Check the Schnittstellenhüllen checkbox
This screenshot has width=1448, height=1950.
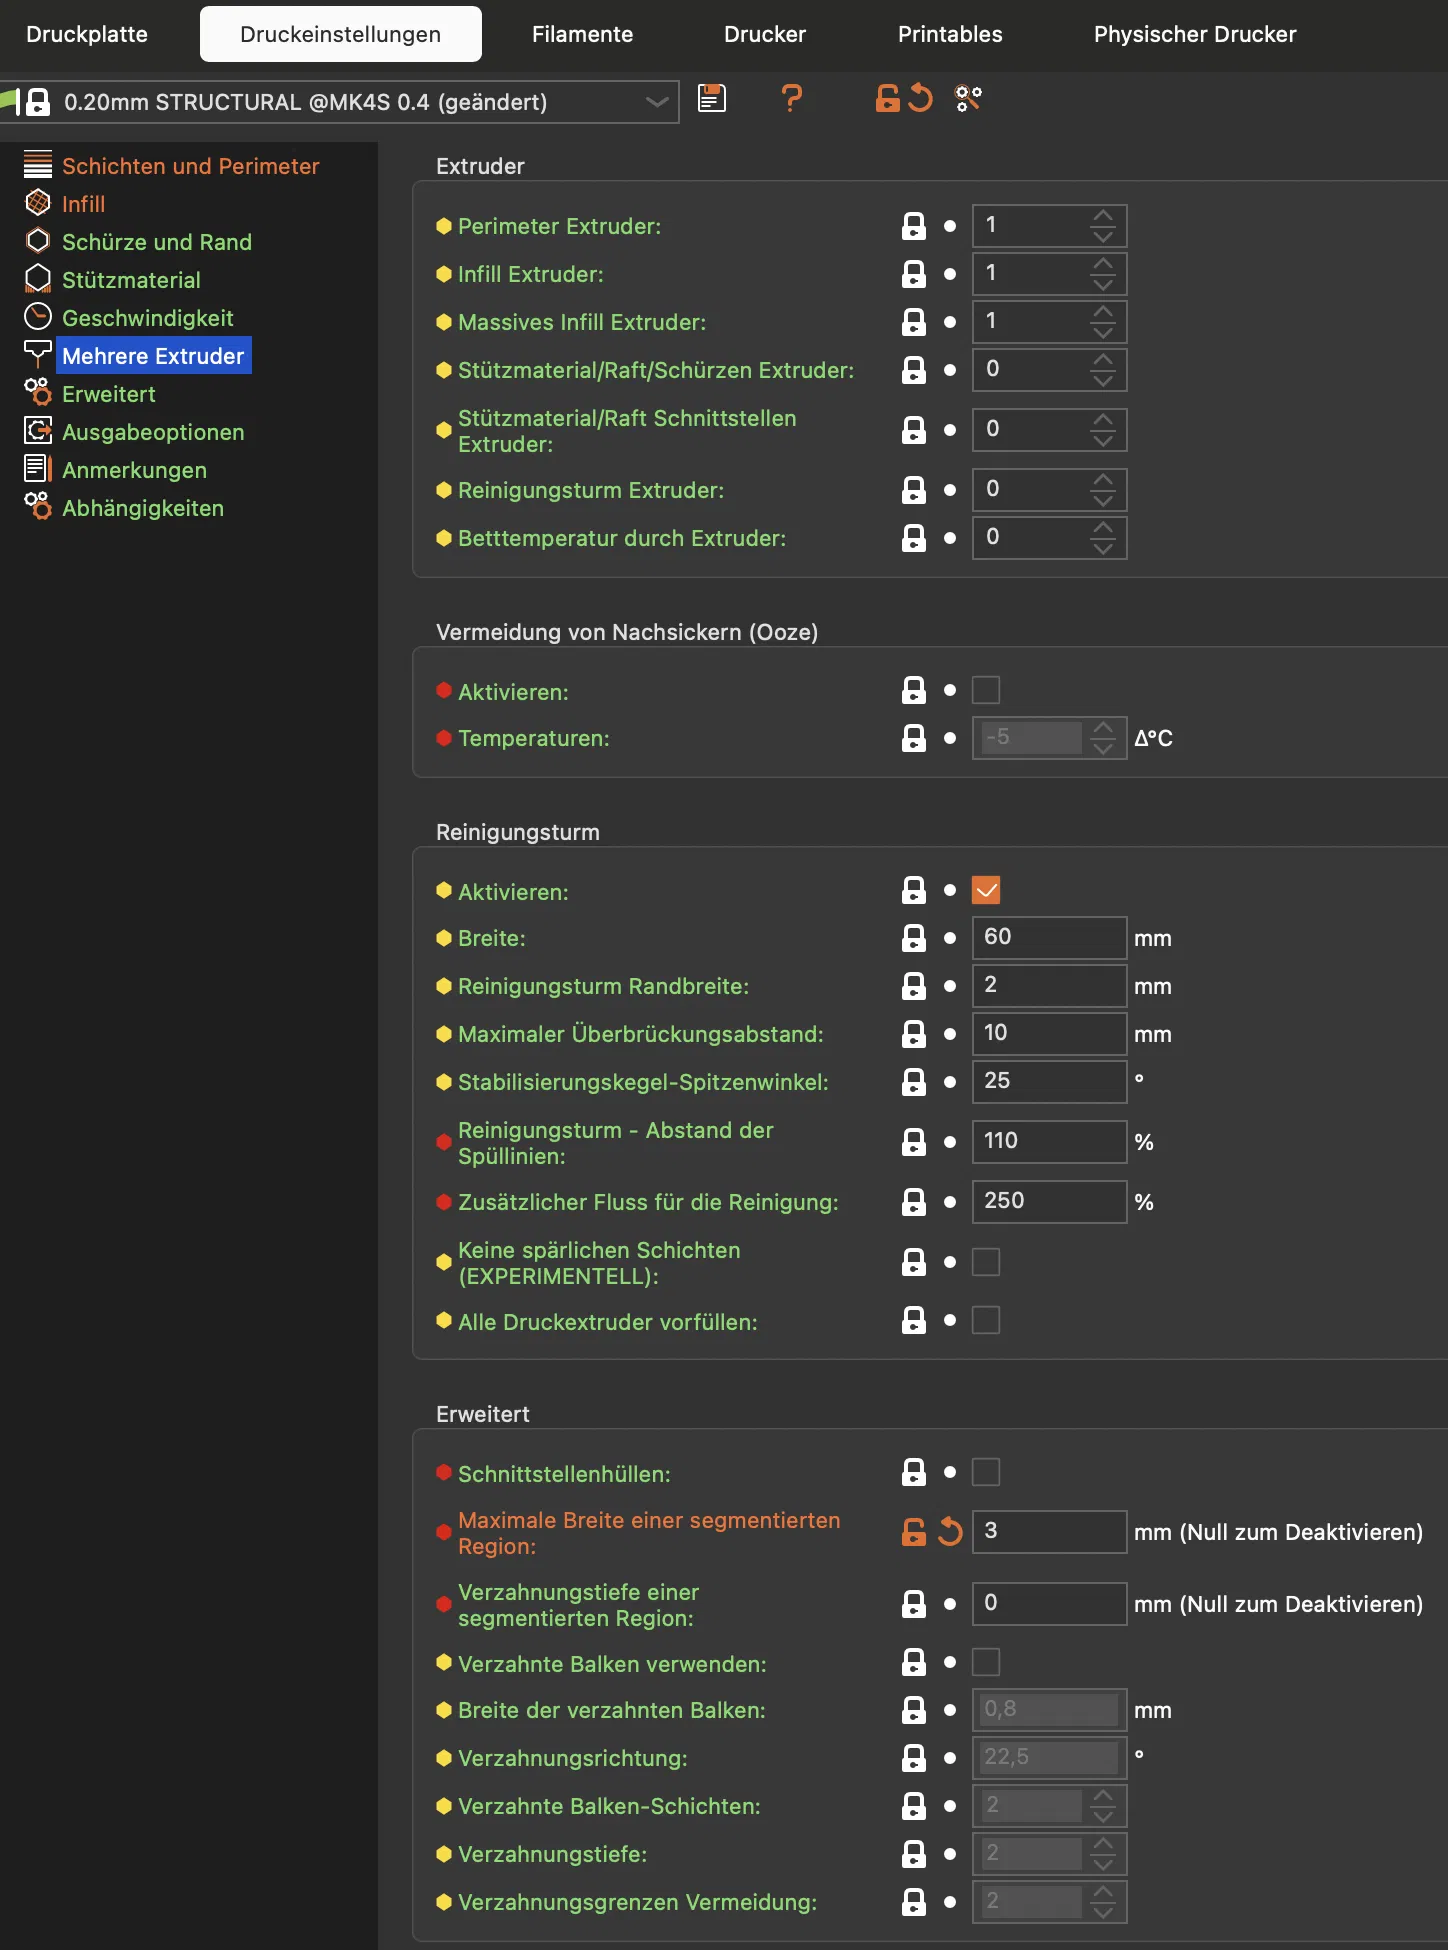pyautogui.click(x=986, y=1472)
